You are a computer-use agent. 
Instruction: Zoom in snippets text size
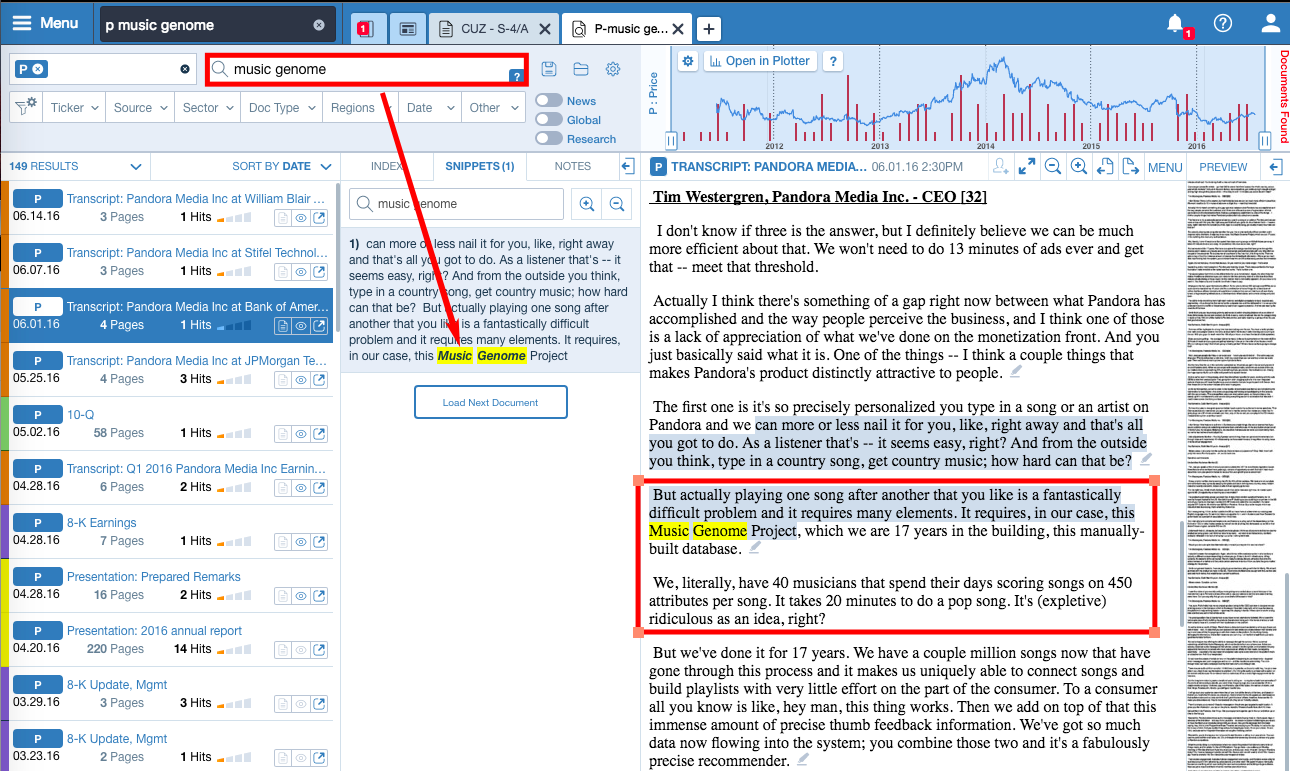coord(587,204)
